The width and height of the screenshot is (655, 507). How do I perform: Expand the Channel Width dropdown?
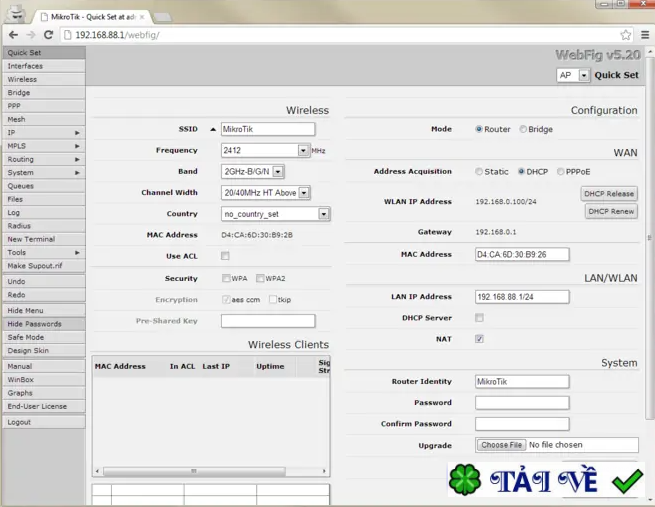pos(304,193)
